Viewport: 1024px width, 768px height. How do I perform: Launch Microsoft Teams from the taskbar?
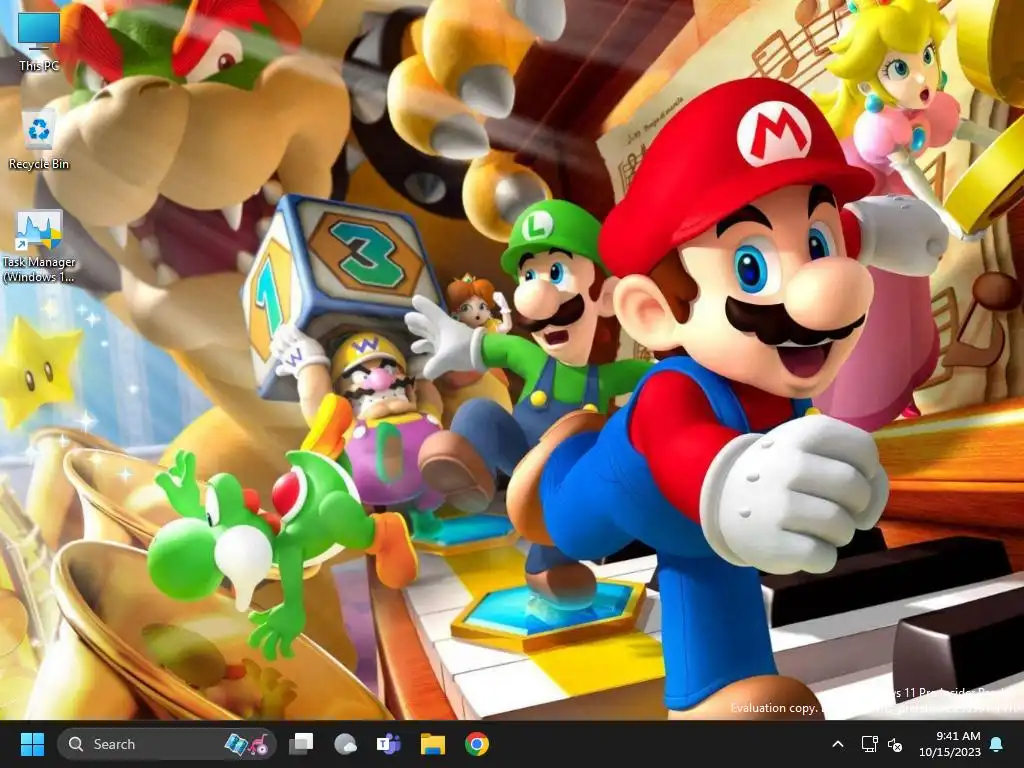point(389,744)
